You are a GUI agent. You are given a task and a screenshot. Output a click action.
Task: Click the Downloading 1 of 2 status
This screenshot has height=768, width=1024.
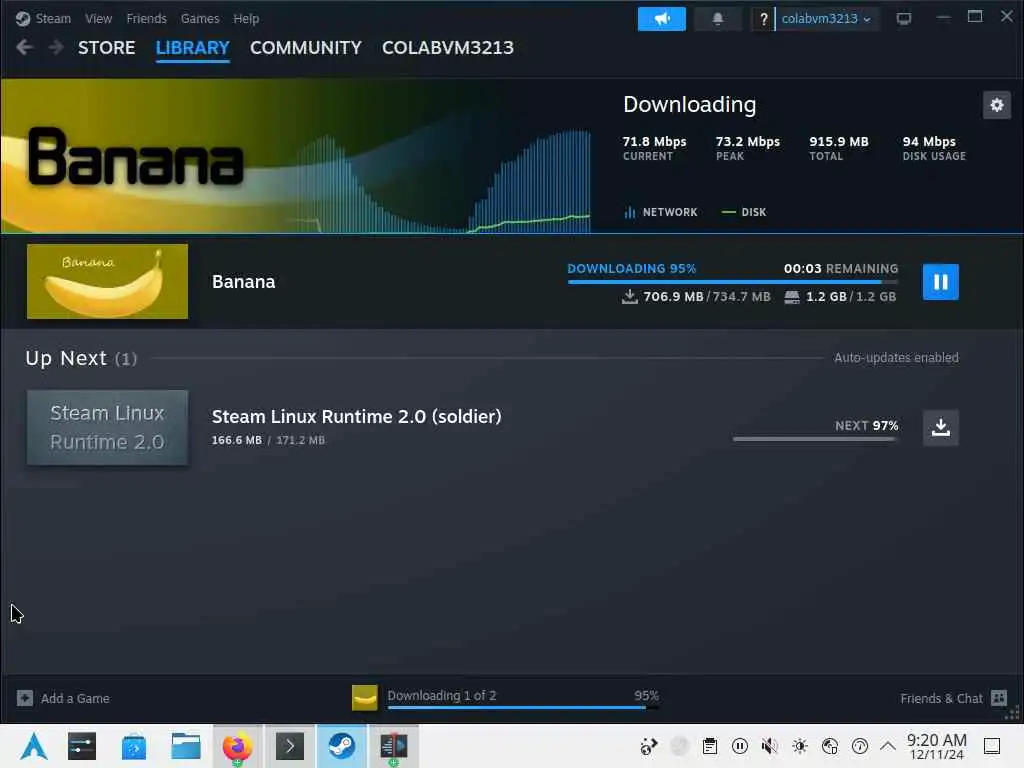442,696
